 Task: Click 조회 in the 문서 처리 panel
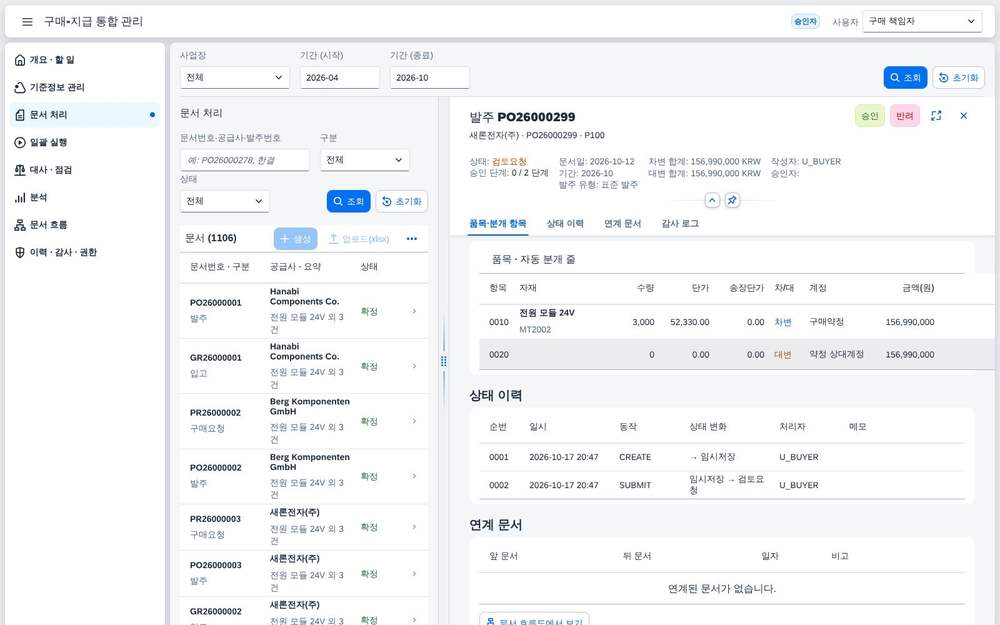coord(348,201)
